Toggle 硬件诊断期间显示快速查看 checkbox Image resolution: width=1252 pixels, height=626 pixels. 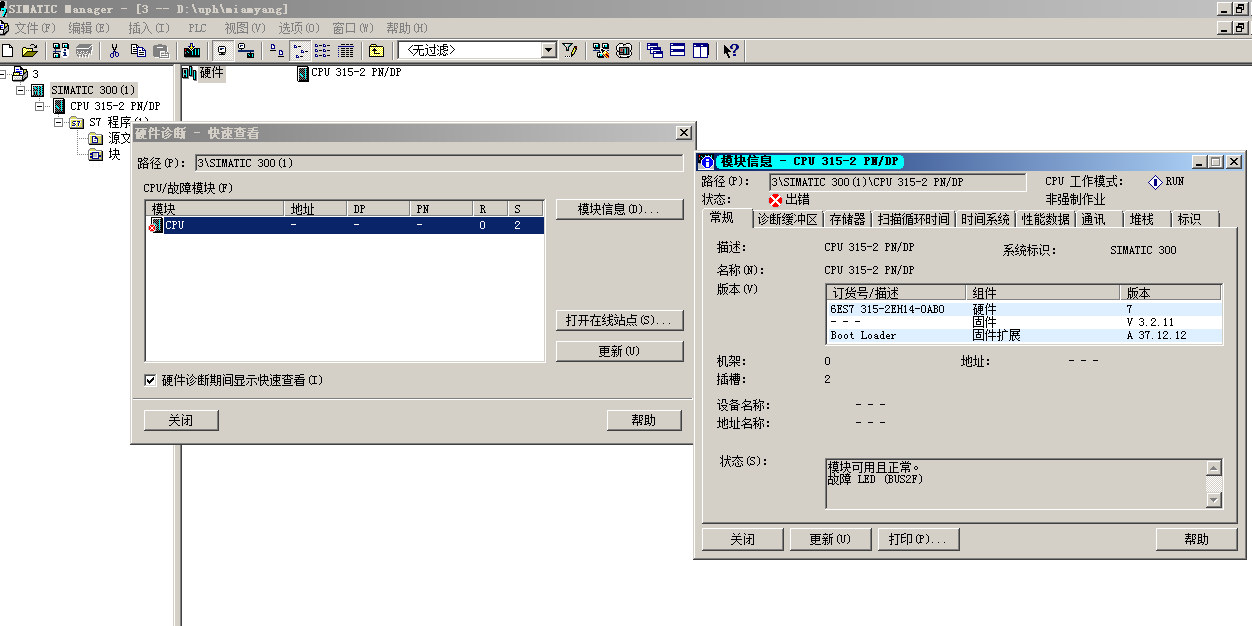click(x=150, y=380)
